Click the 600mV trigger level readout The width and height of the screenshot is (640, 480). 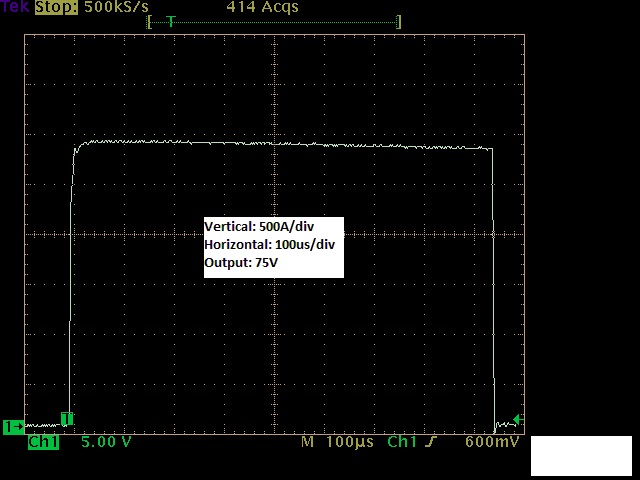[492, 442]
